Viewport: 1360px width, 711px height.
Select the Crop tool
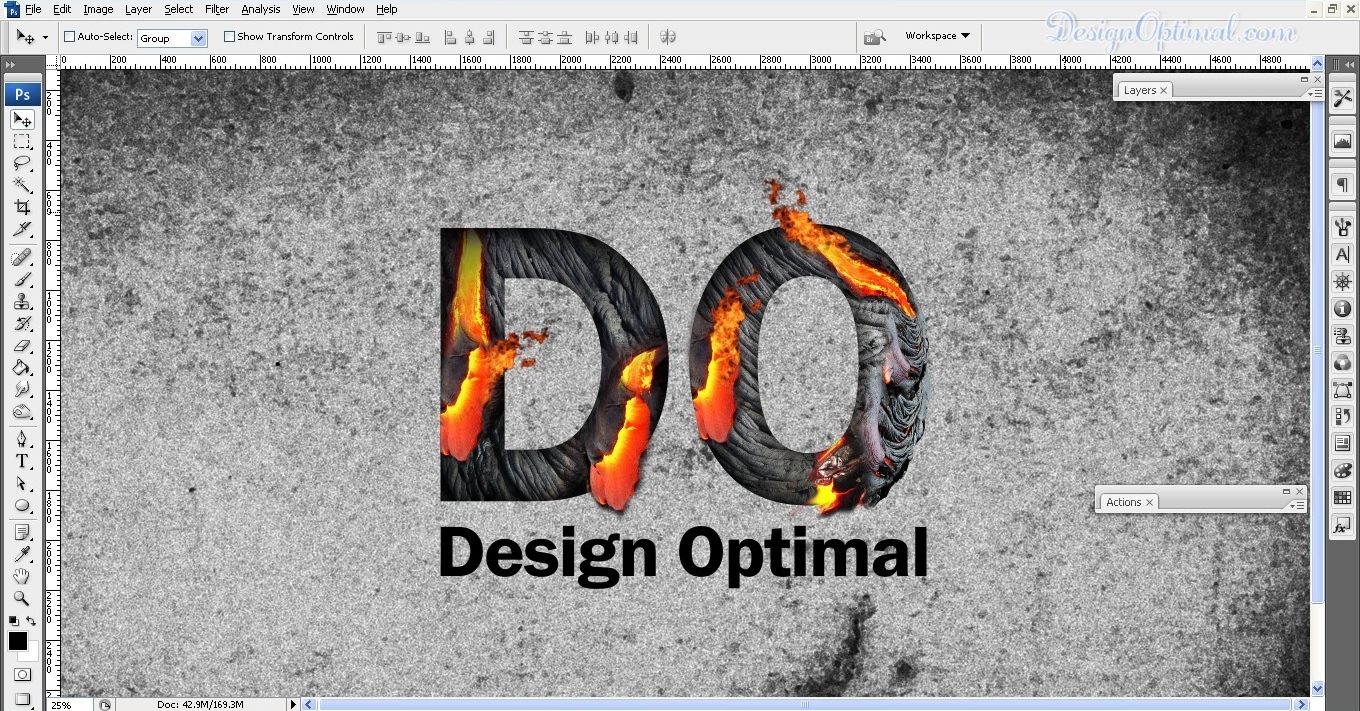(22, 207)
